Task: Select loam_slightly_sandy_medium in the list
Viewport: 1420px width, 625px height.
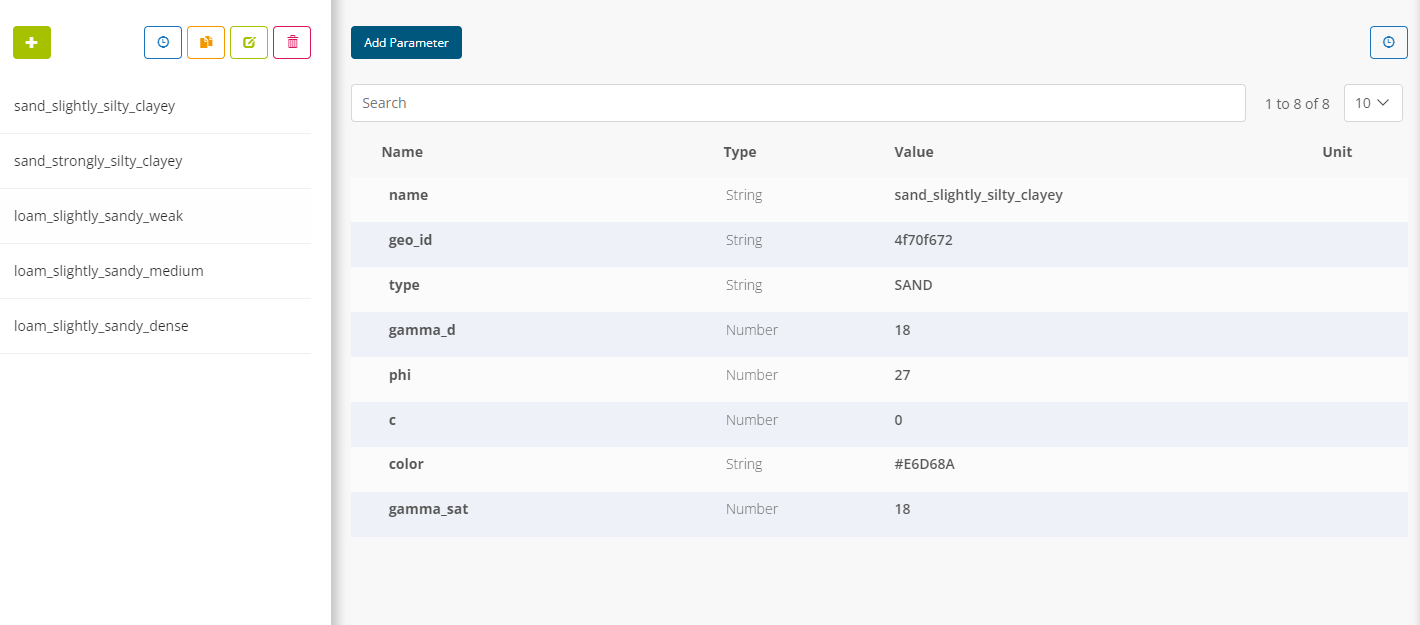Action: click(x=108, y=271)
